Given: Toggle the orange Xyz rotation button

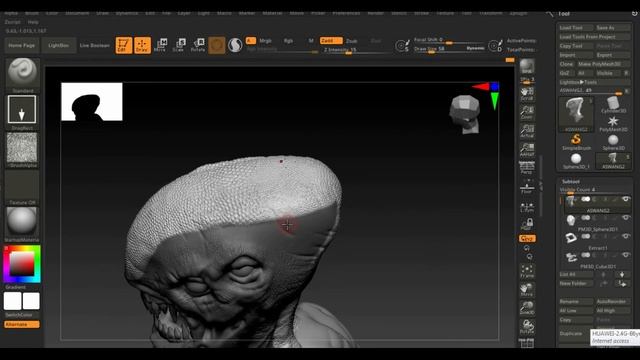Looking at the screenshot, I should tap(527, 238).
